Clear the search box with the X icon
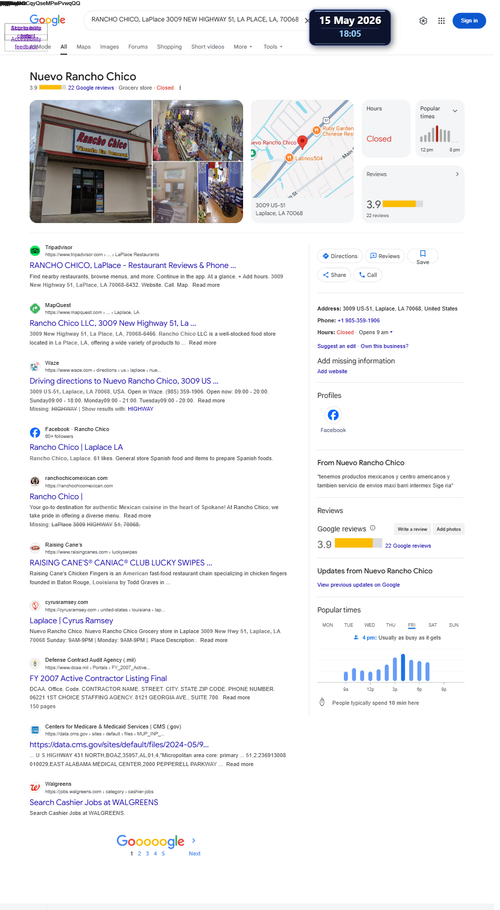Image resolution: width=500 pixels, height=910 pixels. (306, 20)
